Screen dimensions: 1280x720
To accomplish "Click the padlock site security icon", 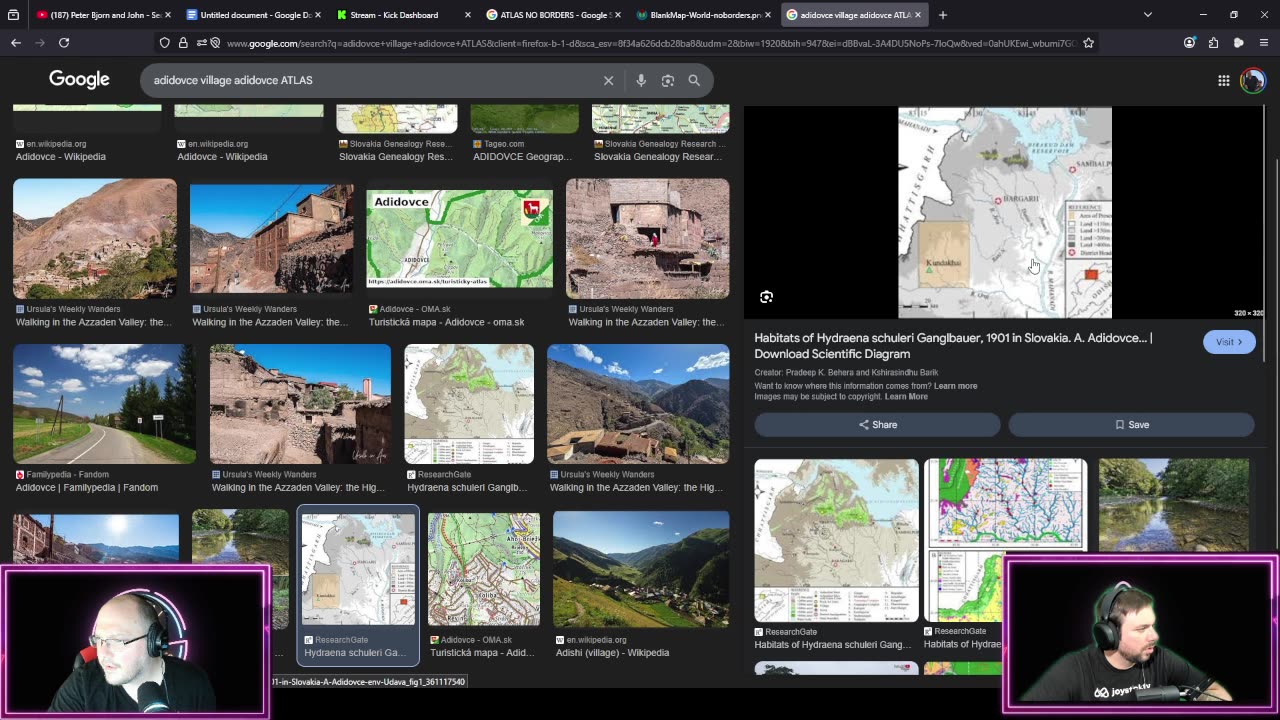I will click(x=183, y=43).
